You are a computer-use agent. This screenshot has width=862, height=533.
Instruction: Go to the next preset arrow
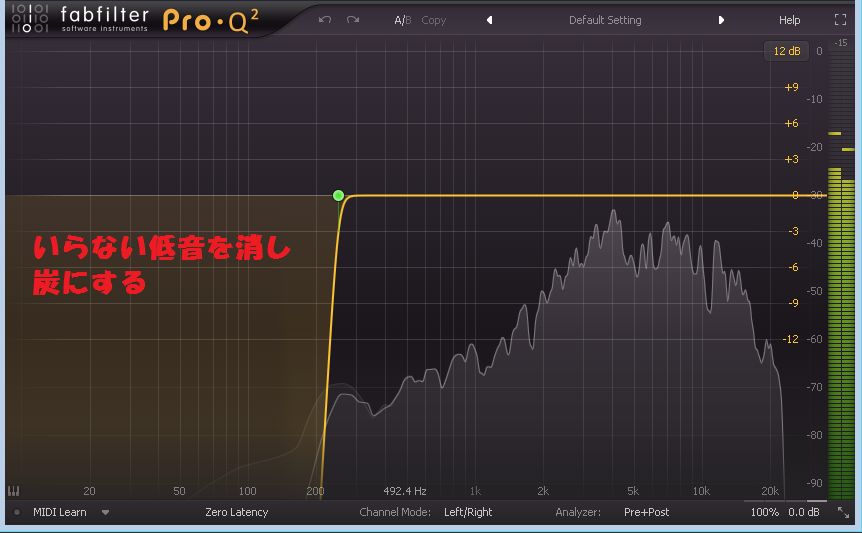coord(721,20)
